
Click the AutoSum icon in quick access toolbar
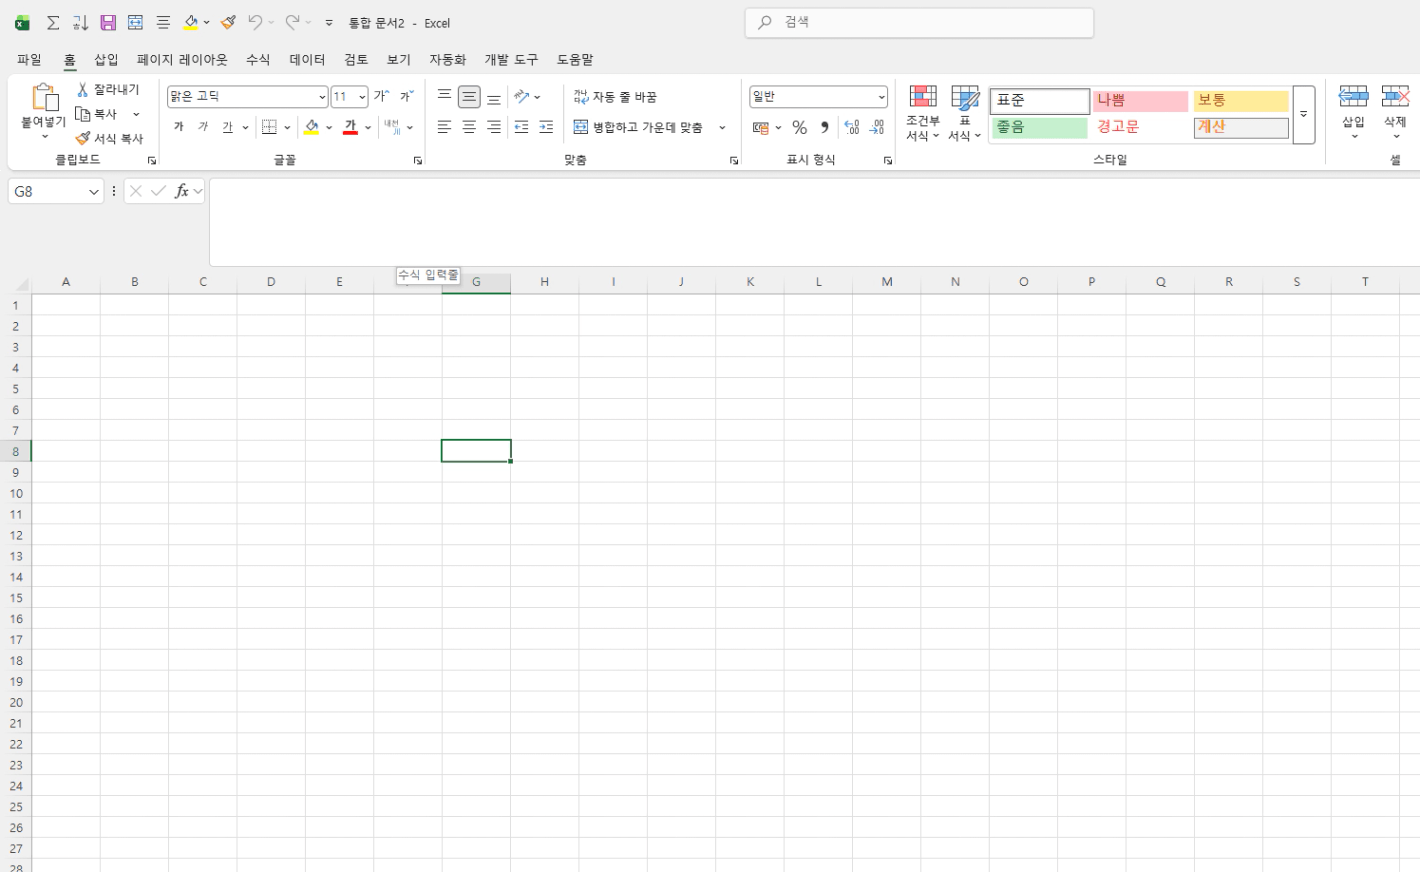coord(53,22)
